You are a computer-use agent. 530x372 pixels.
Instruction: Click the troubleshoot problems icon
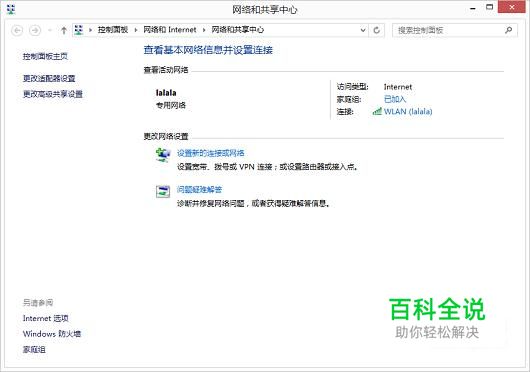point(163,191)
